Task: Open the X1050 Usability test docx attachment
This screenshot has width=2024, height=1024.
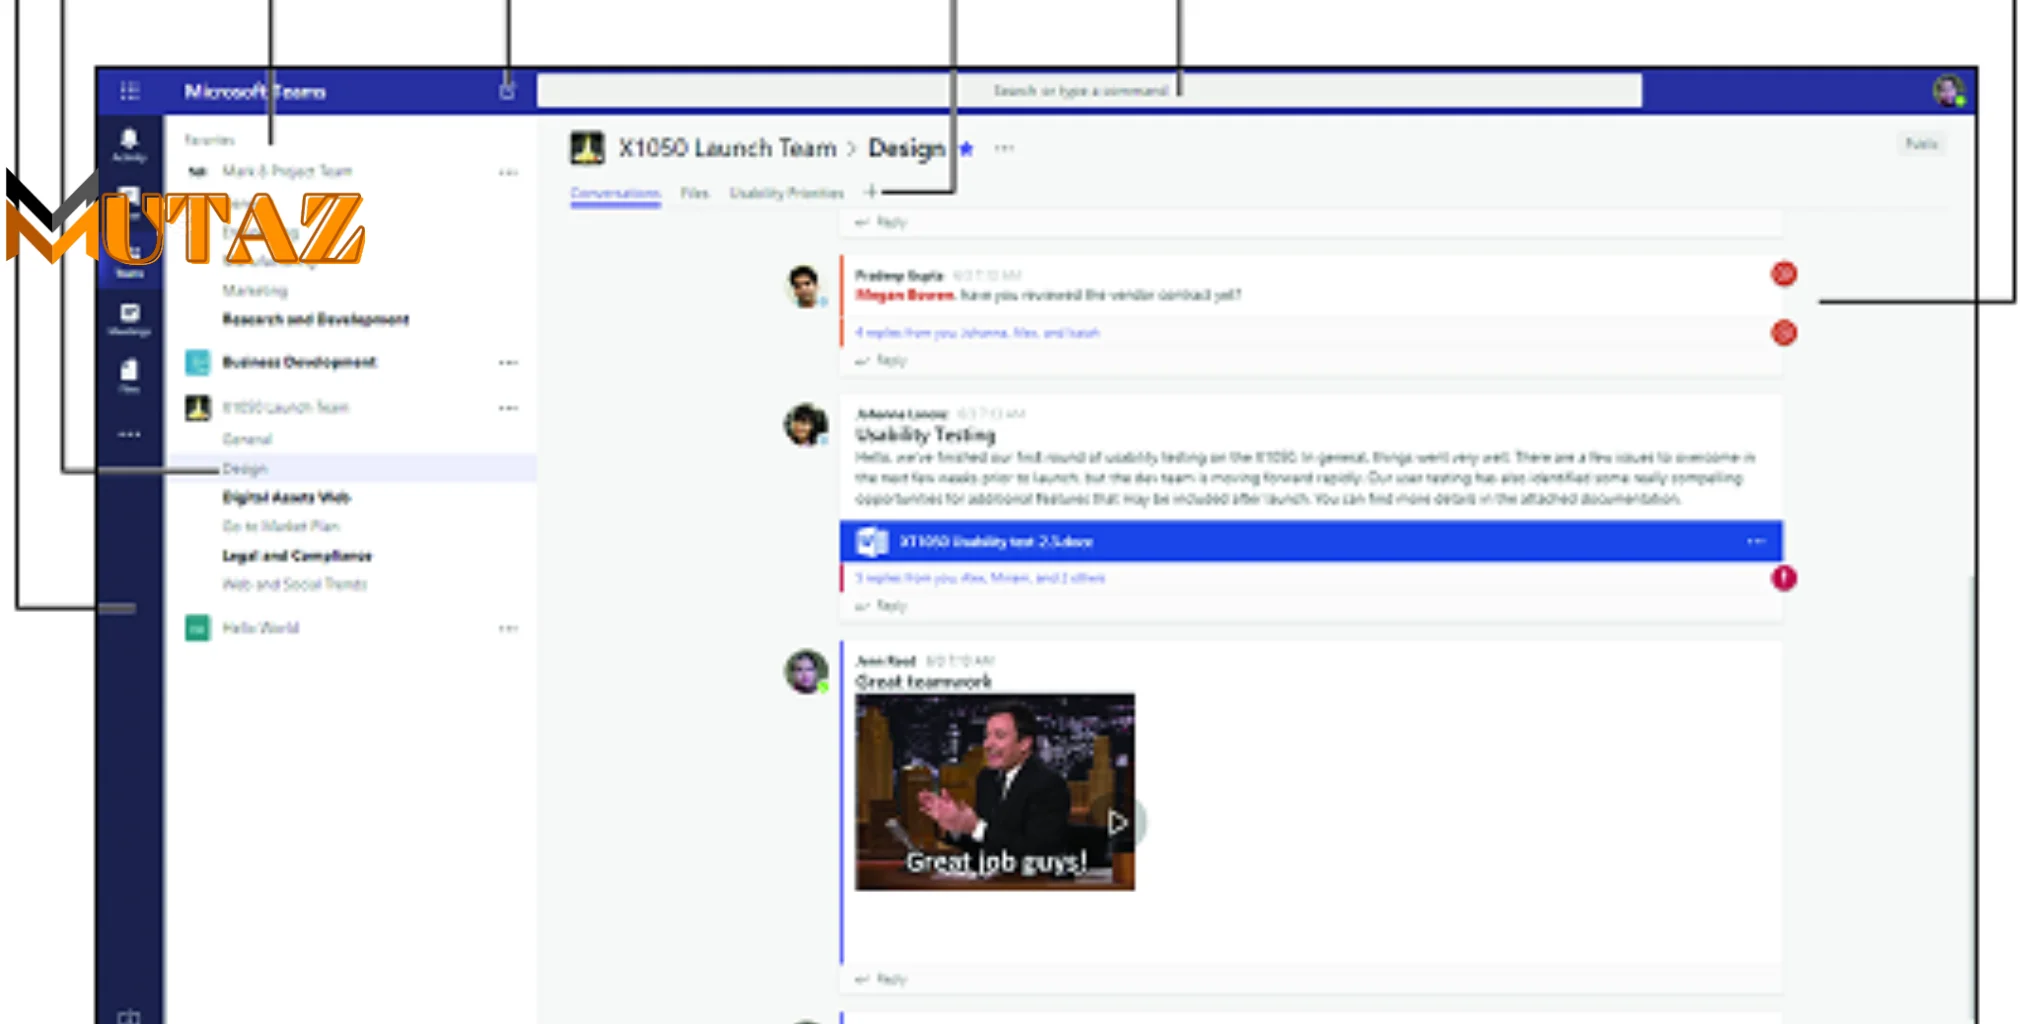Action: tap(1311, 541)
